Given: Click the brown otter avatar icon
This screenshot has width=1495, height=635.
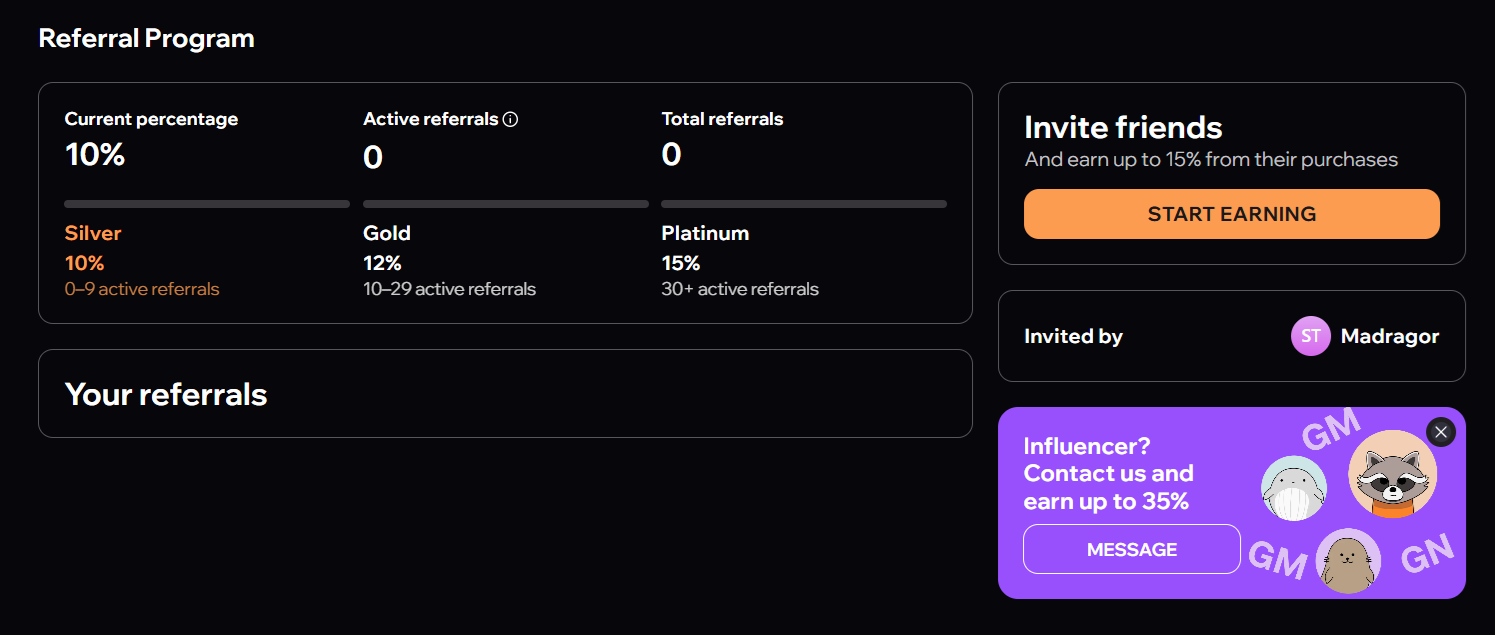Looking at the screenshot, I should tap(1347, 561).
